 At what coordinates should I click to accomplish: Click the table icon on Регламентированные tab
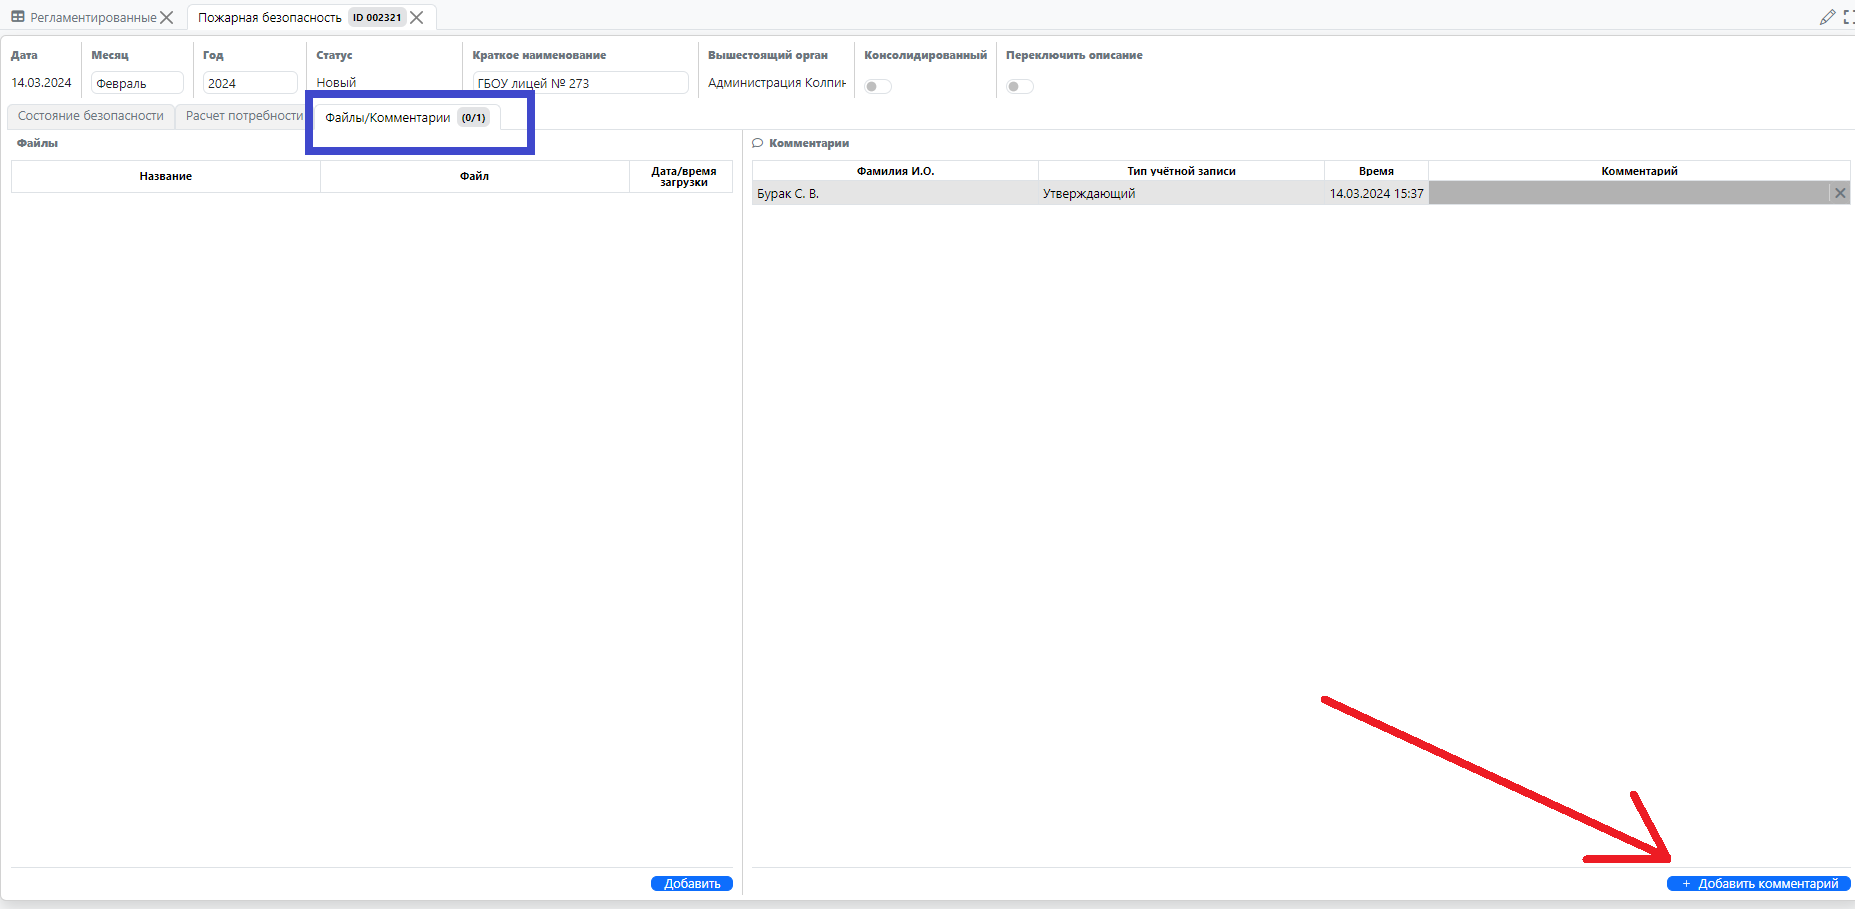coord(18,17)
